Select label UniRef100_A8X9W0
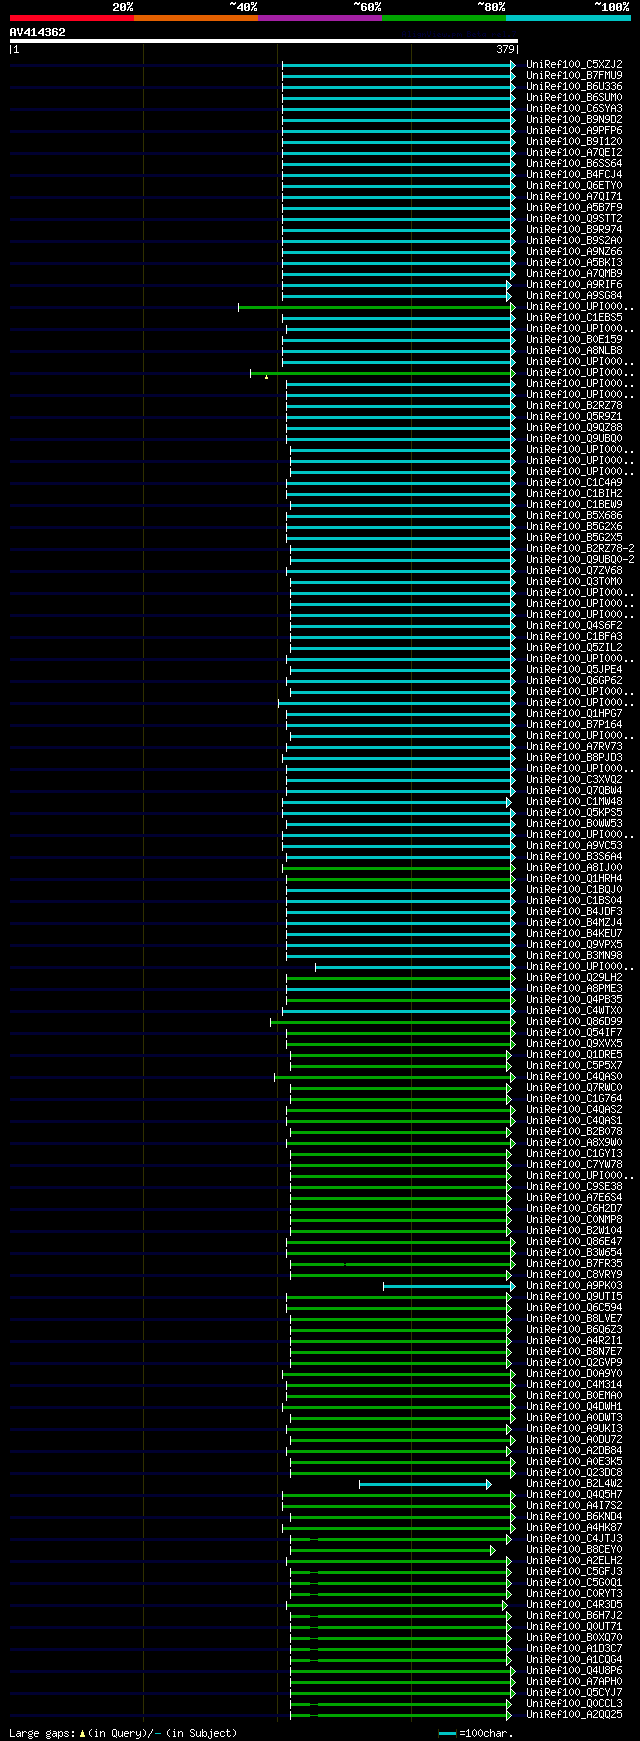The height and width of the screenshot is (1741, 640). point(574,1143)
